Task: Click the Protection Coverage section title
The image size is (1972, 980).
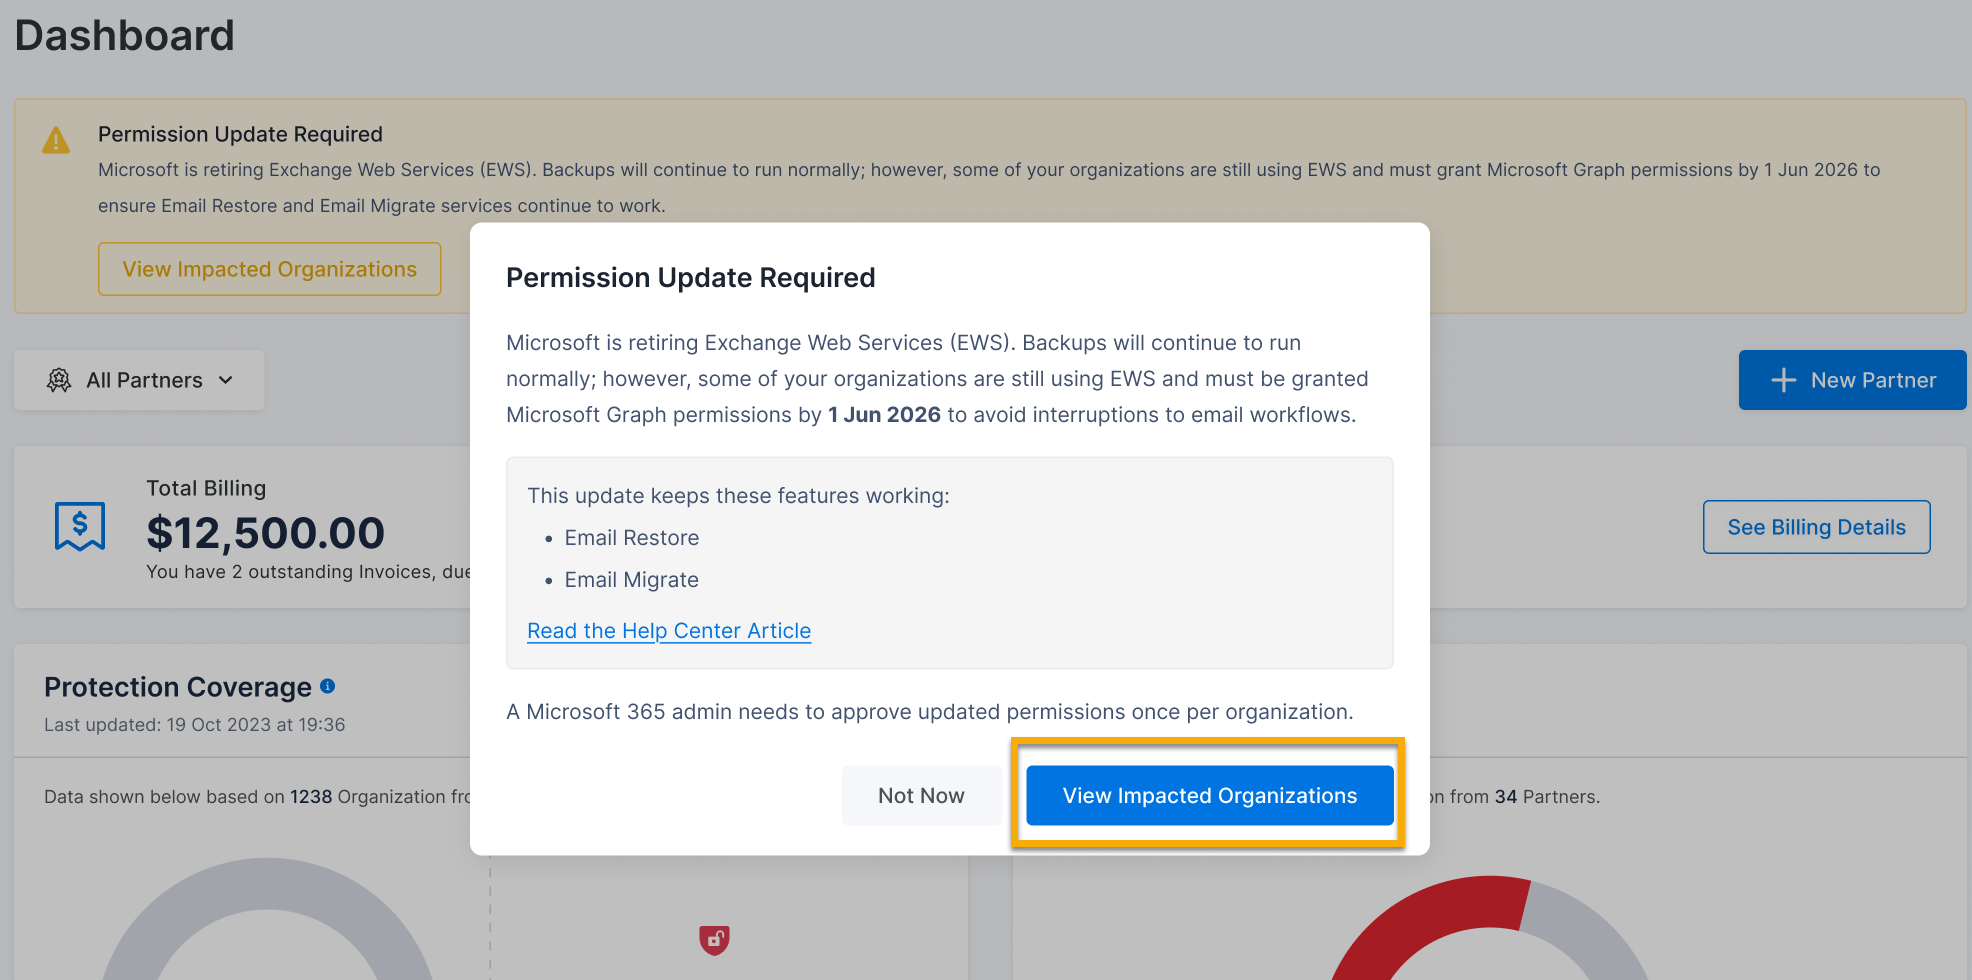Action: (x=178, y=687)
